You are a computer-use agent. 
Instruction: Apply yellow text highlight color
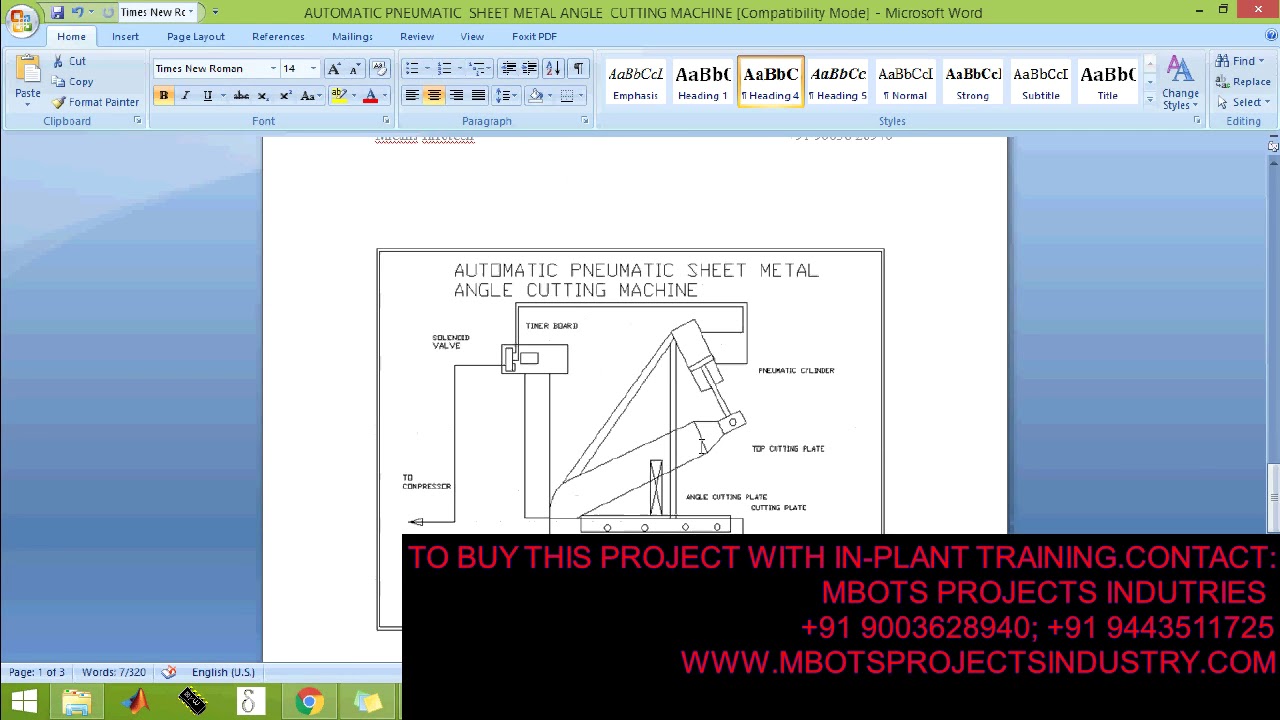click(x=338, y=96)
